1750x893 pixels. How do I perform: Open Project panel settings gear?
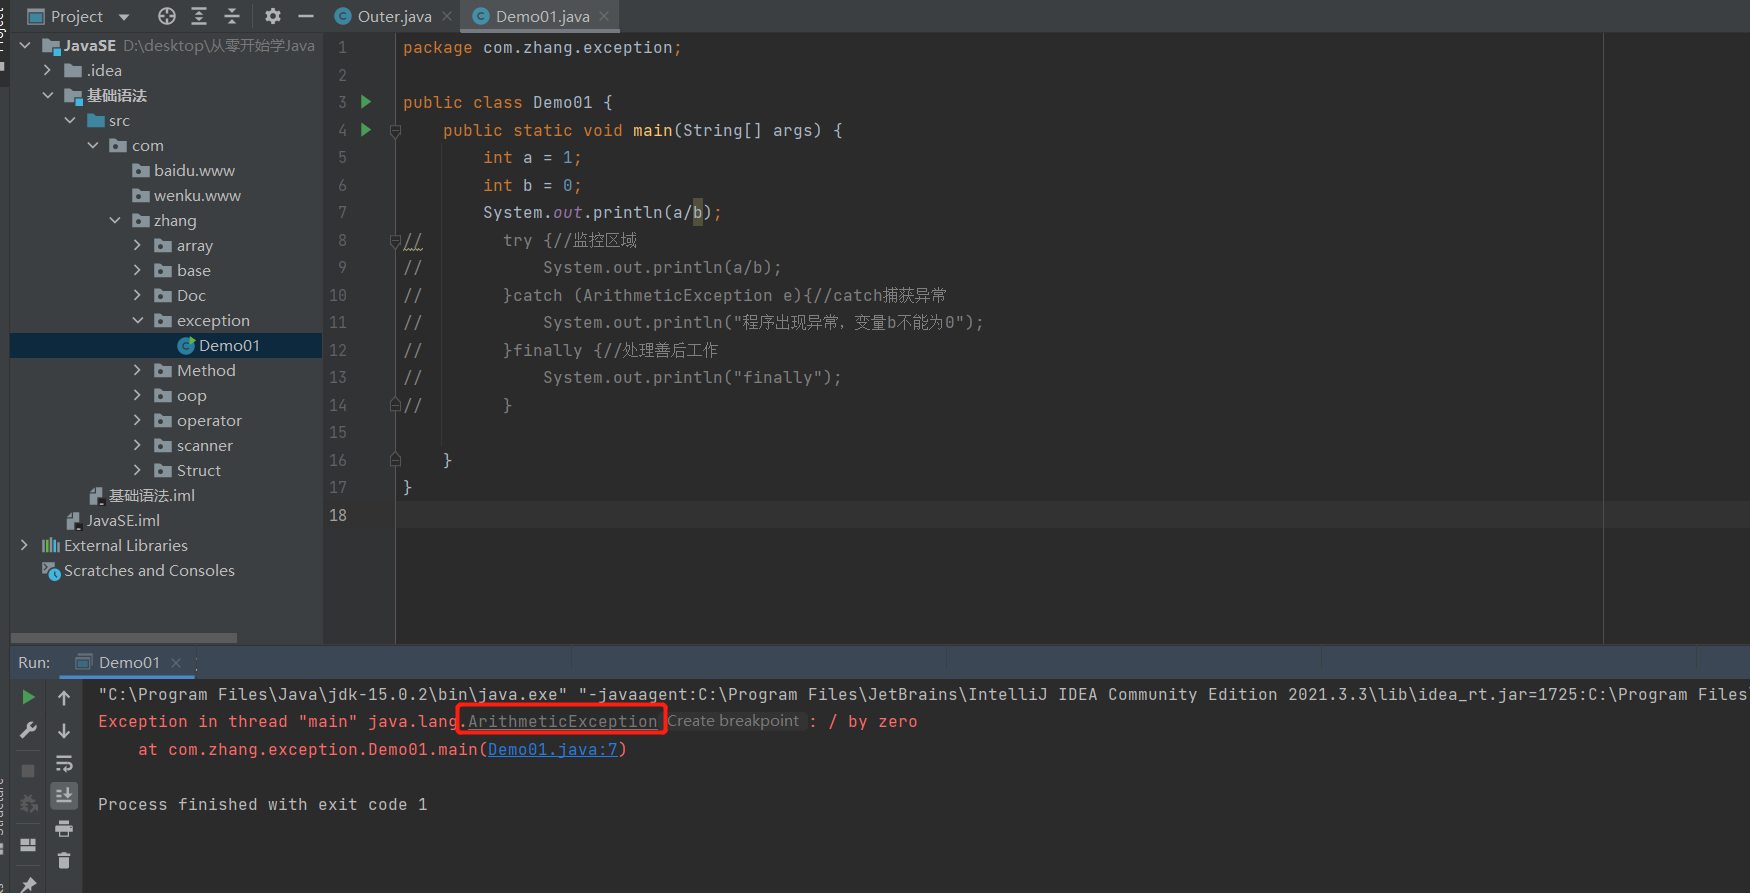pyautogui.click(x=273, y=16)
